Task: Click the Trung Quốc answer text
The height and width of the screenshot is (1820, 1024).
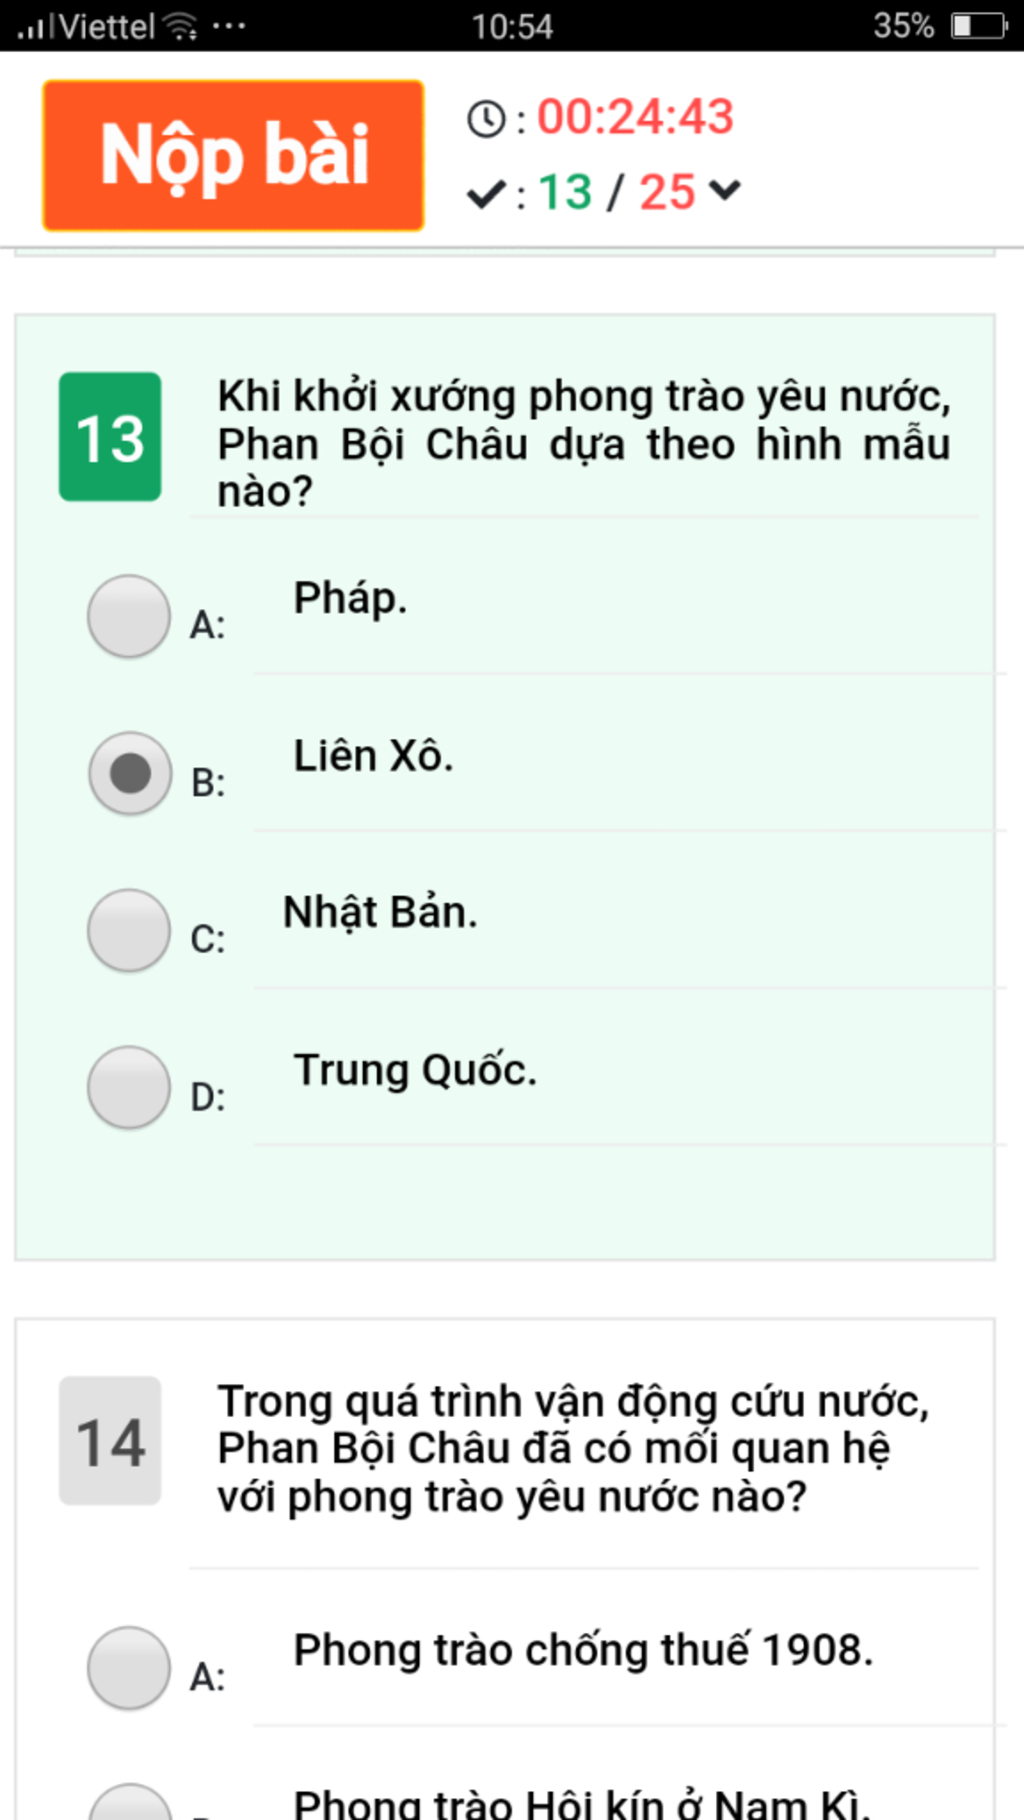Action: 415,1070
